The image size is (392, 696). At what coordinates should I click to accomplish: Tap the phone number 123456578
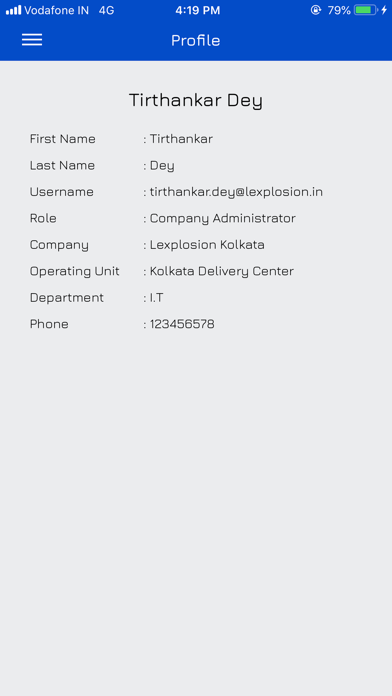(182, 324)
